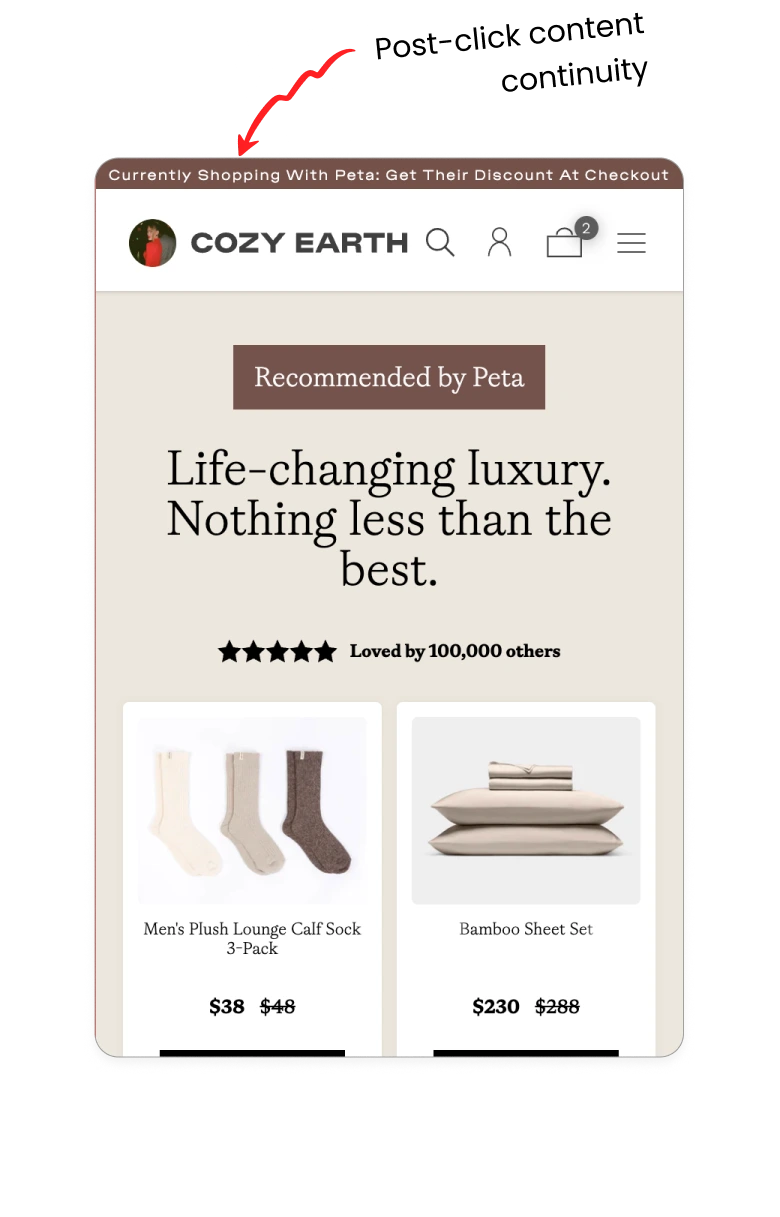Open Men's Plush Lounge Calf Sock title

[252, 938]
